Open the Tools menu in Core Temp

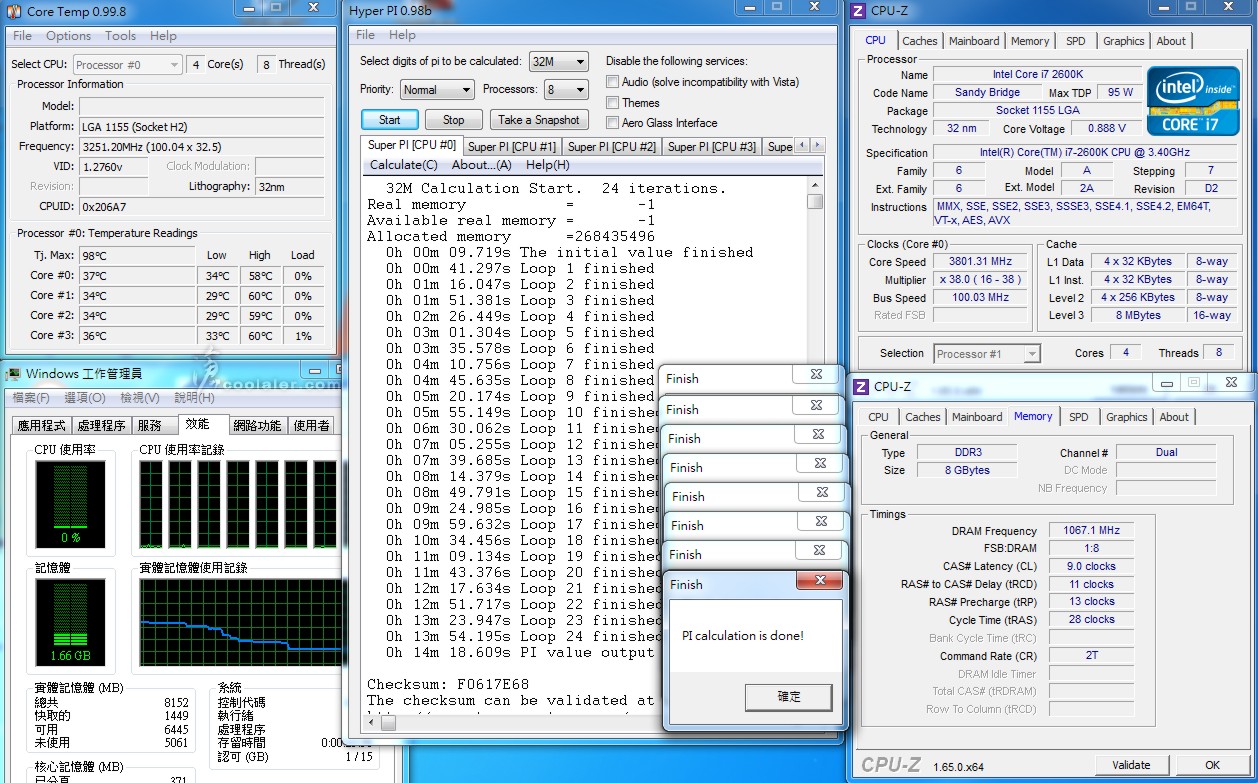click(120, 36)
